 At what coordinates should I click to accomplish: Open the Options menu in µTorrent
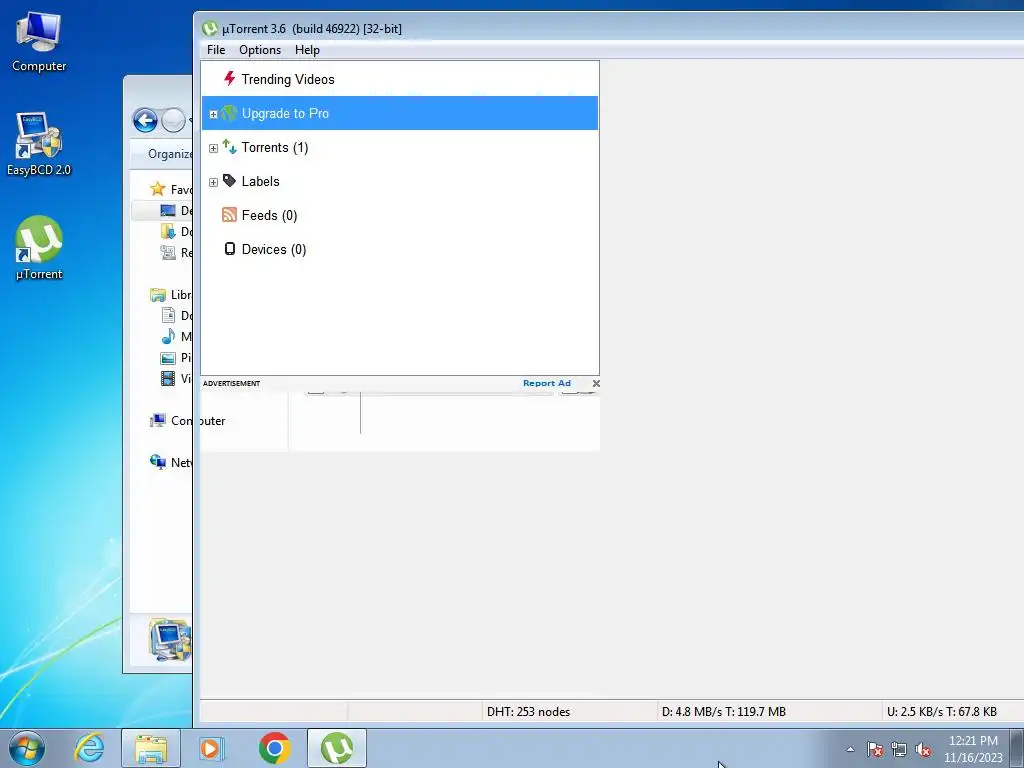coord(260,50)
